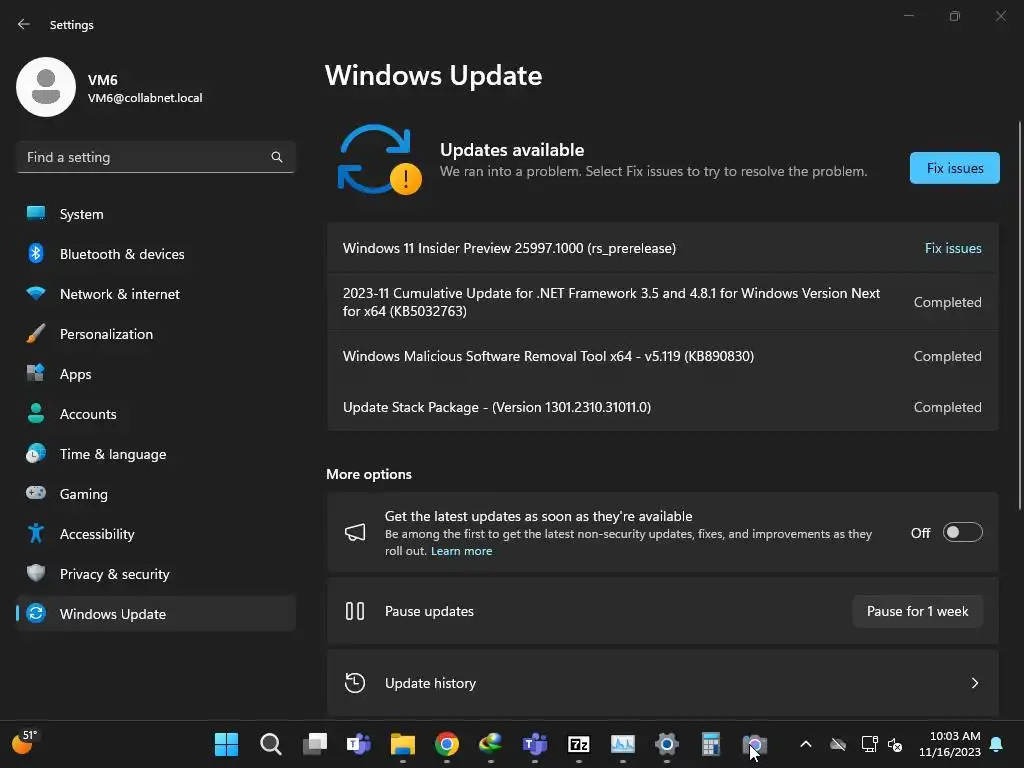The image size is (1024, 768).
Task: Select the System monitor icon in sidebar
Action: (x=36, y=214)
